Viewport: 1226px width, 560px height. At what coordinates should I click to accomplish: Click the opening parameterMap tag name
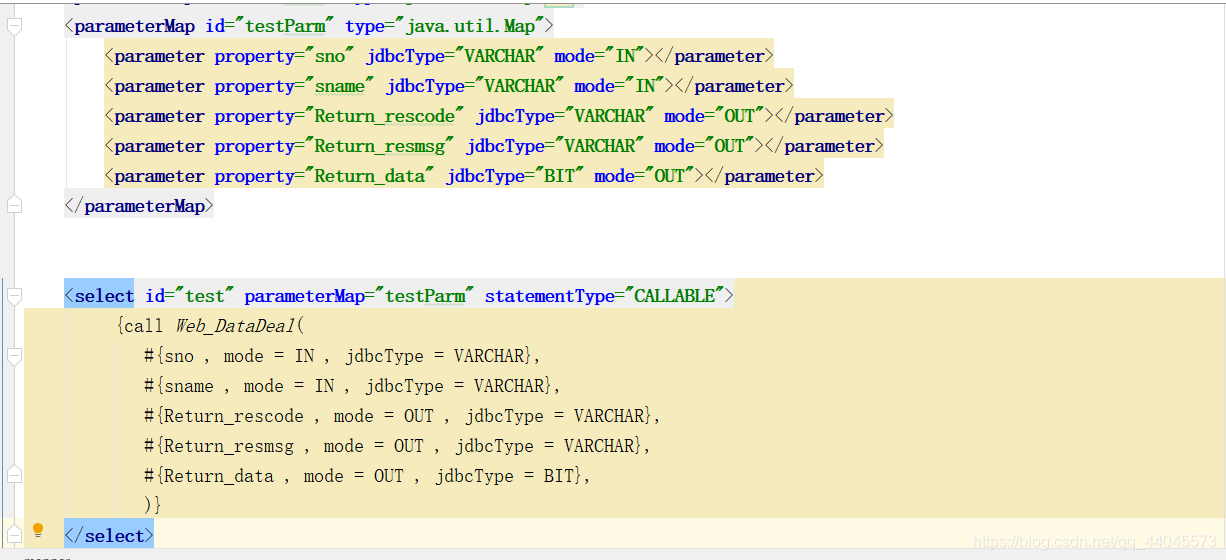click(x=134, y=26)
